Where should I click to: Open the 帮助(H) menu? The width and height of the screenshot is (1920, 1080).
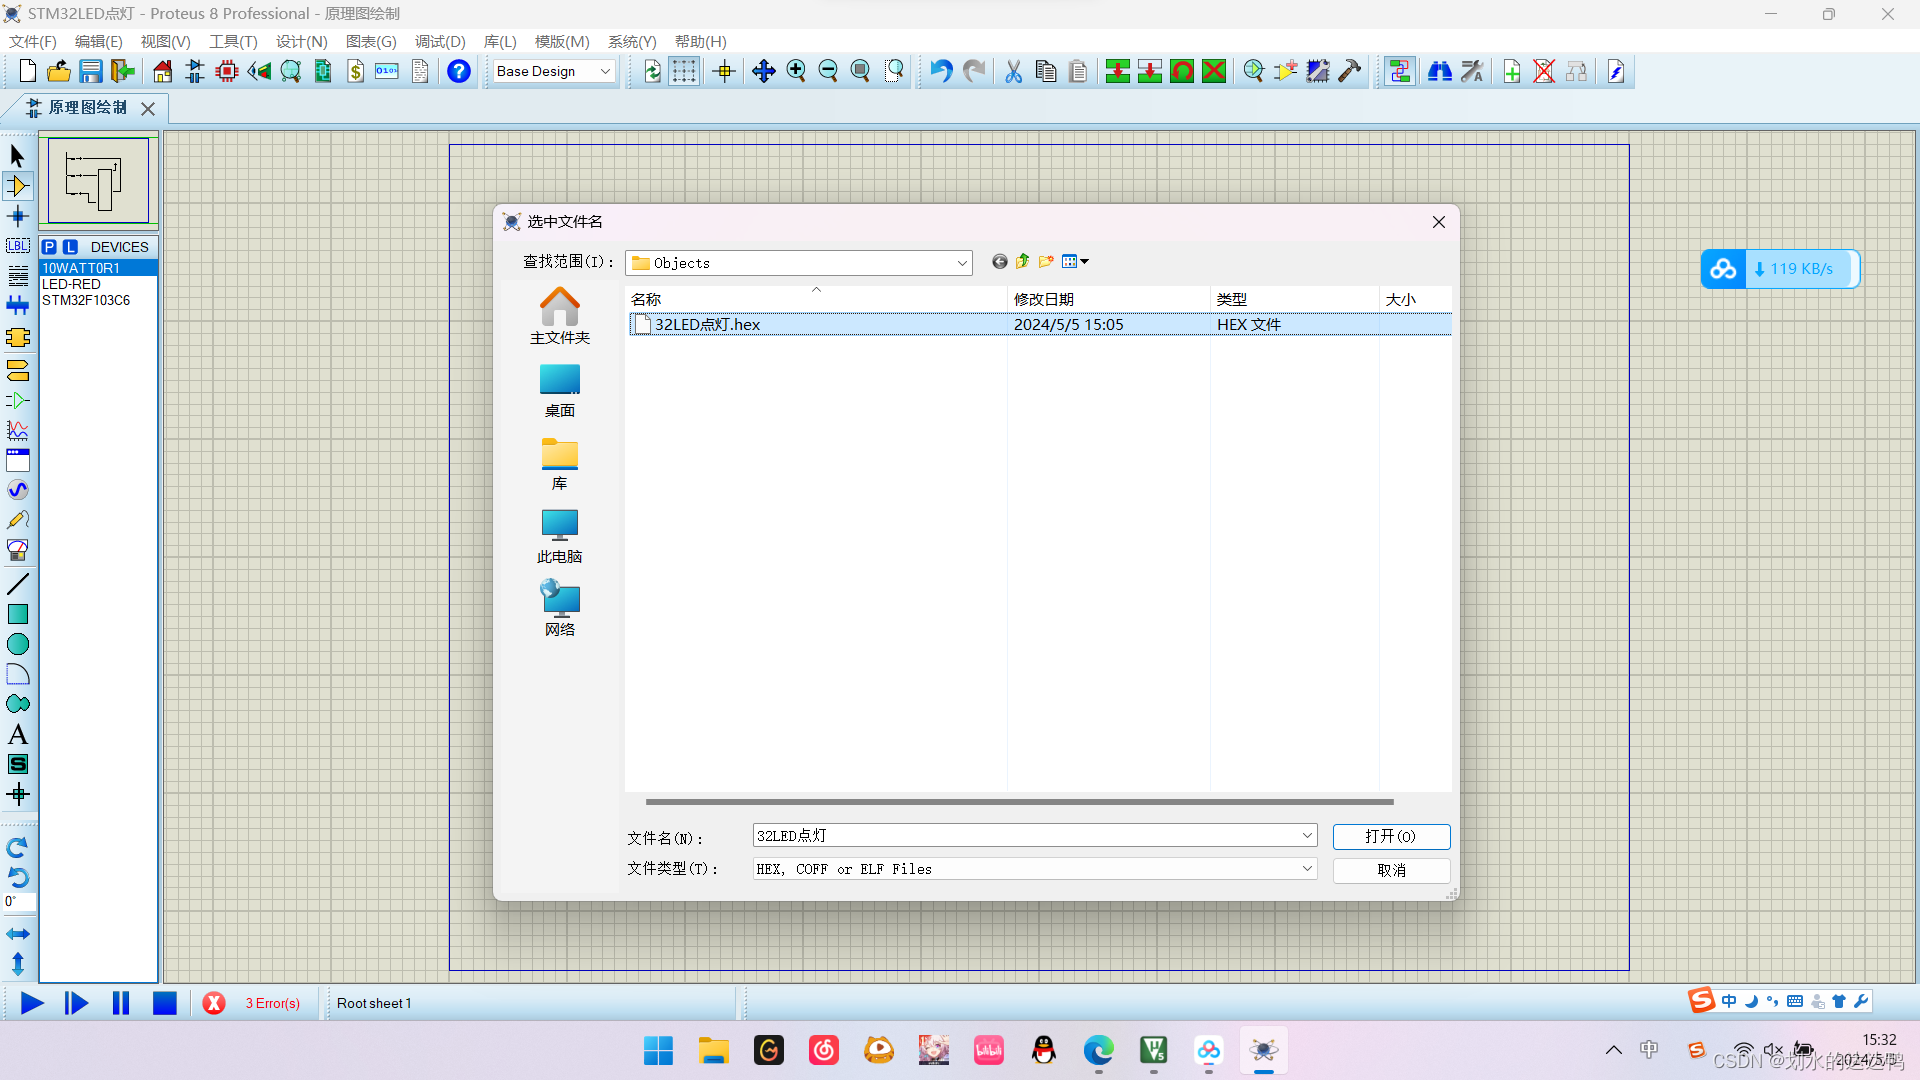700,41
